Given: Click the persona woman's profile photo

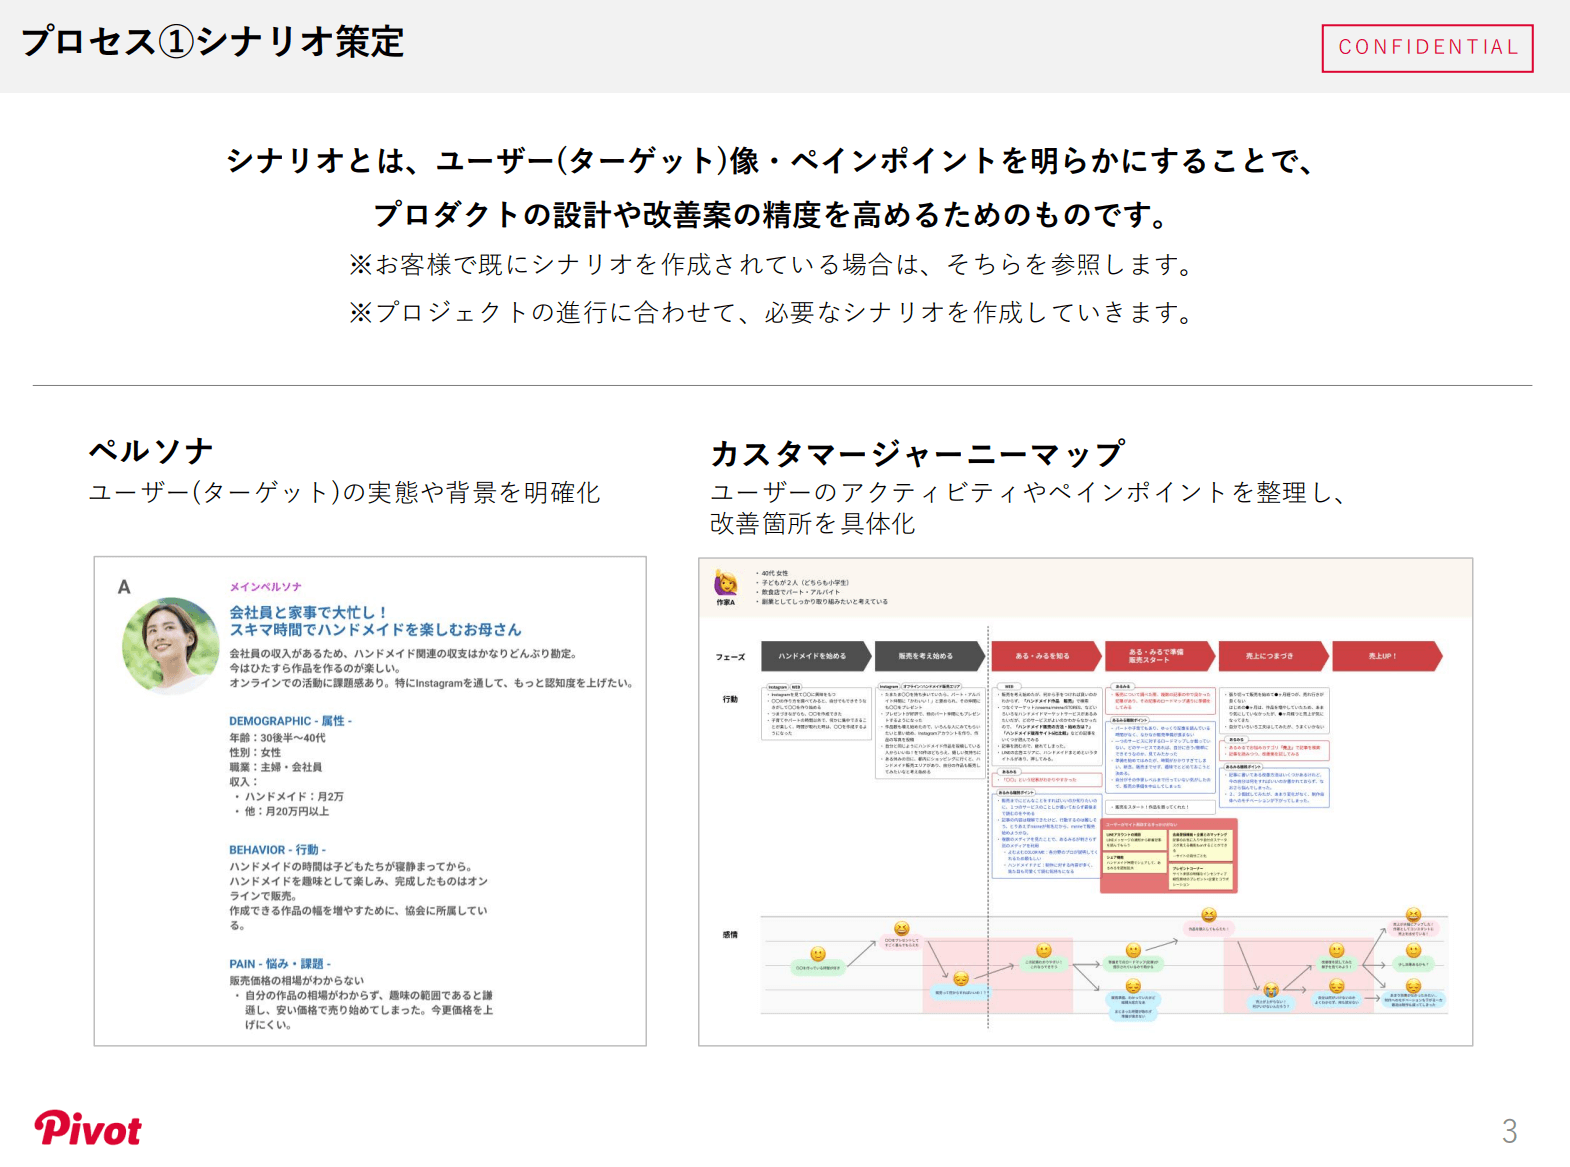Looking at the screenshot, I should coord(170,646).
